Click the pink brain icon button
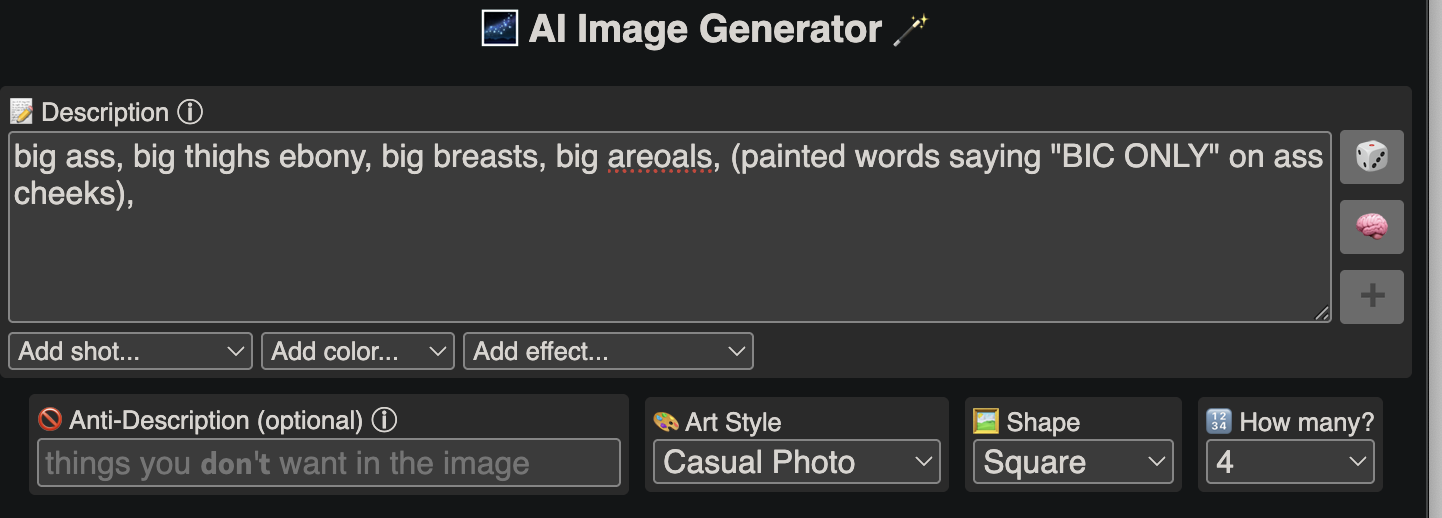Screen dimensions: 1442x518 [x=1371, y=227]
